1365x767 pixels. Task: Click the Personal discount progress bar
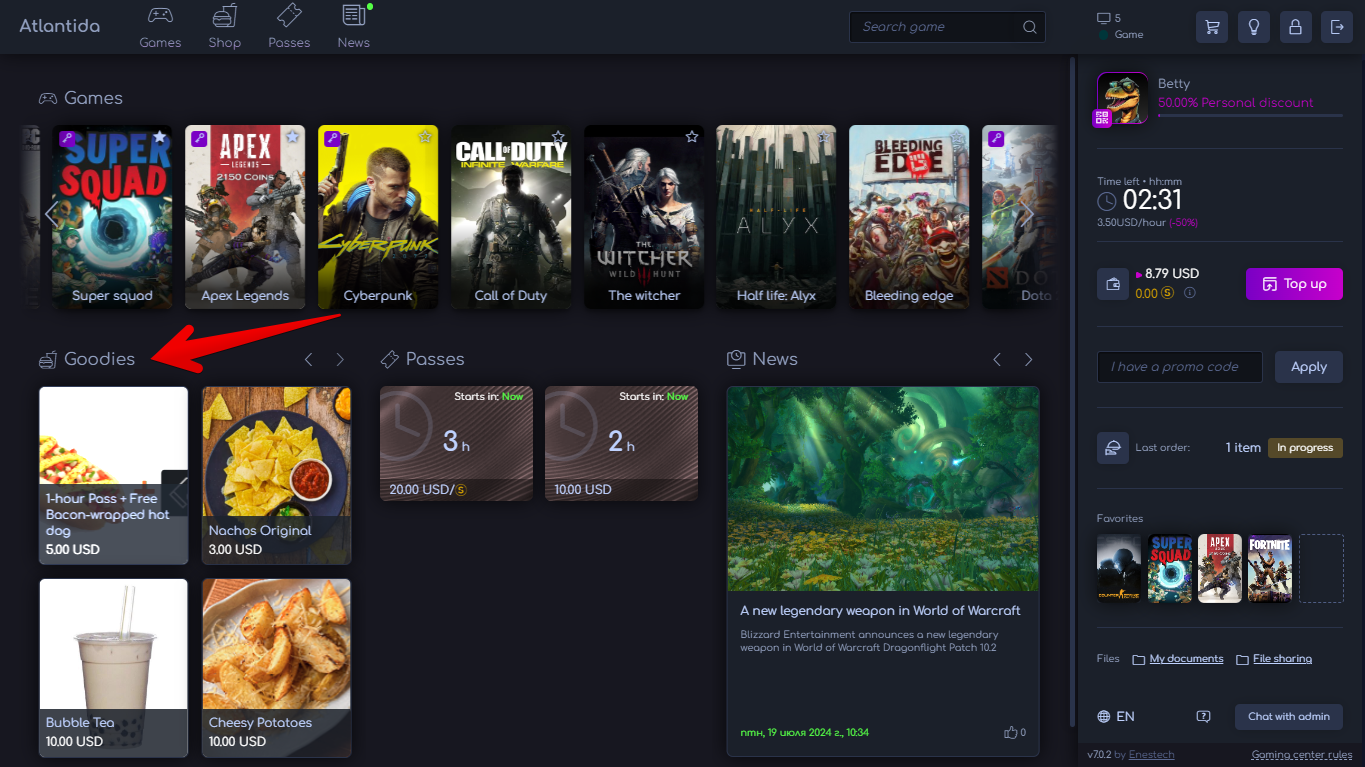pyautogui.click(x=1250, y=116)
